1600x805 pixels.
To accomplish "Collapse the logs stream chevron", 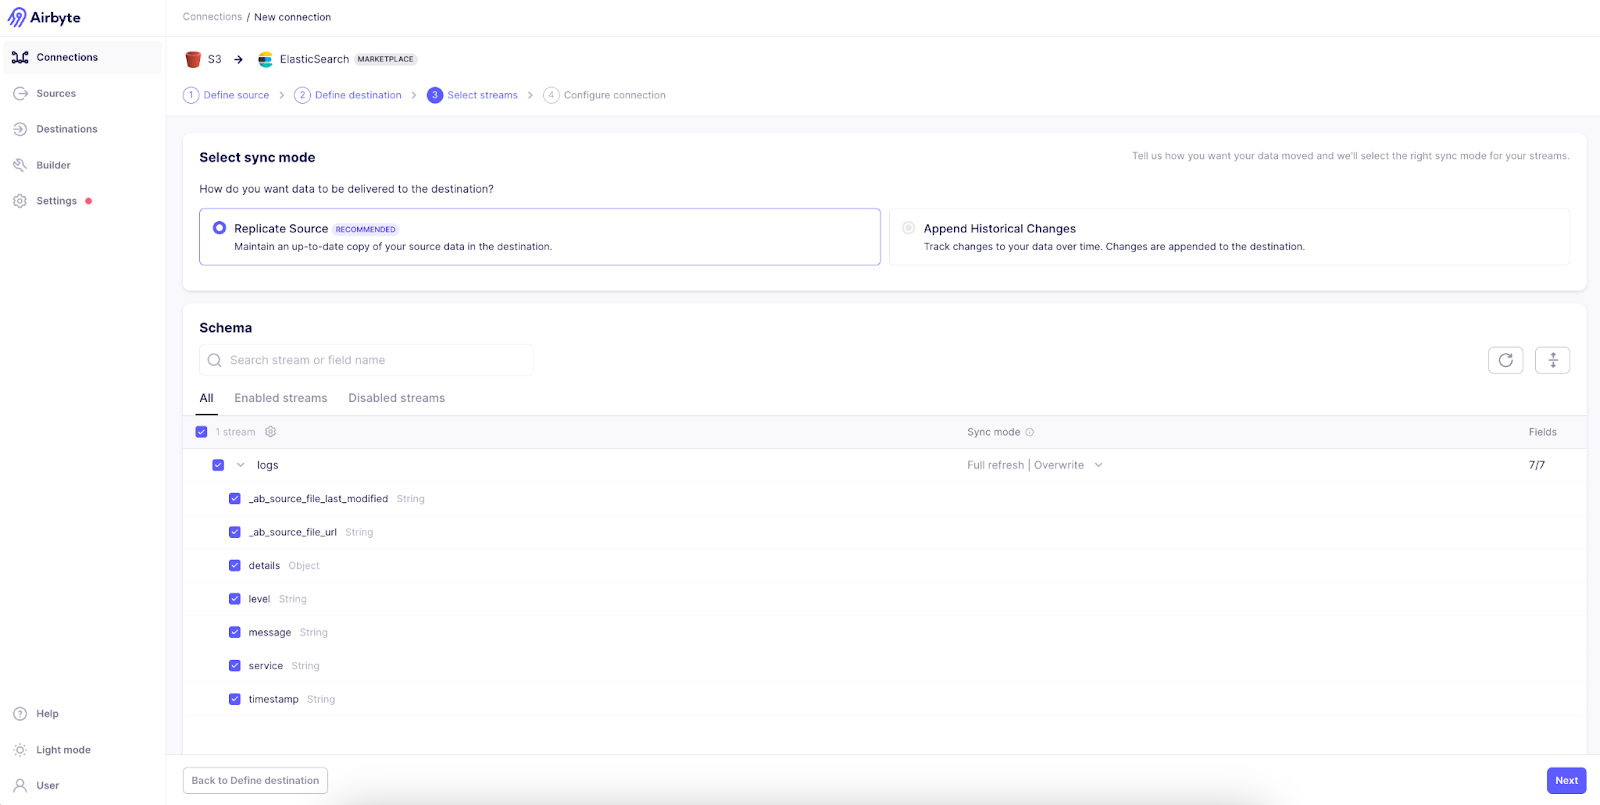I will pyautogui.click(x=240, y=465).
